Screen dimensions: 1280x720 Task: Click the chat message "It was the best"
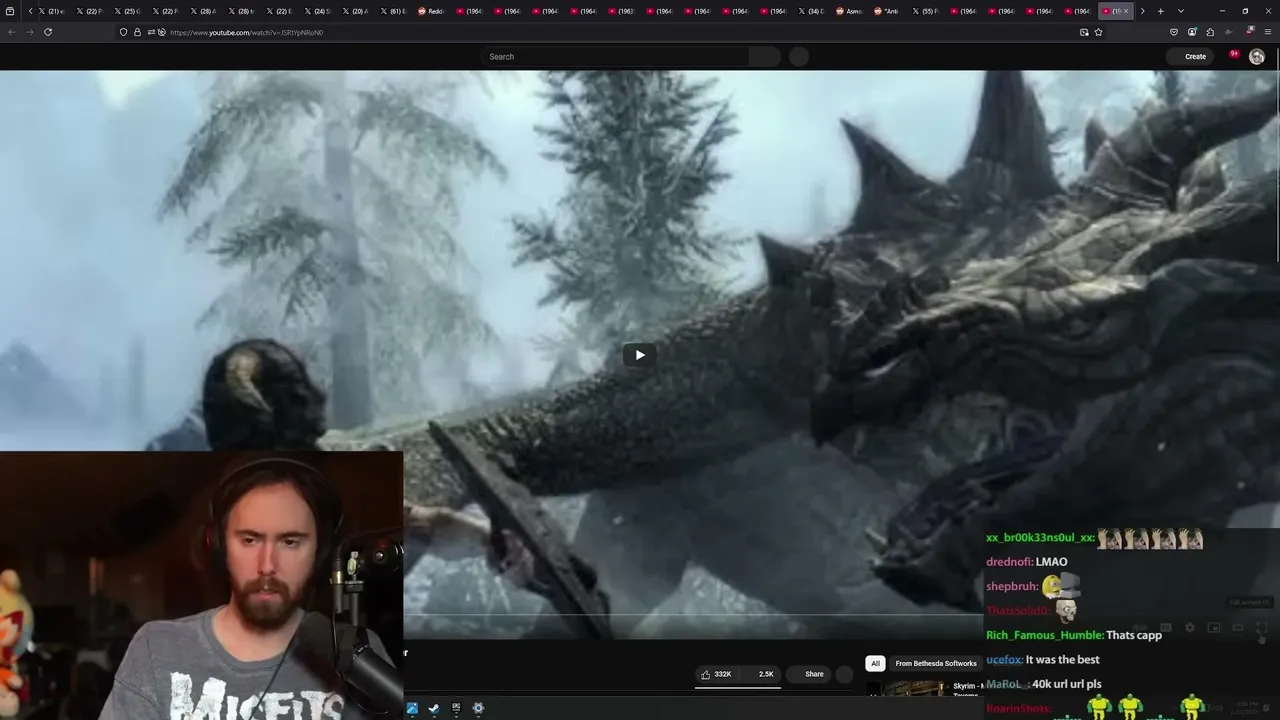click(x=1062, y=660)
